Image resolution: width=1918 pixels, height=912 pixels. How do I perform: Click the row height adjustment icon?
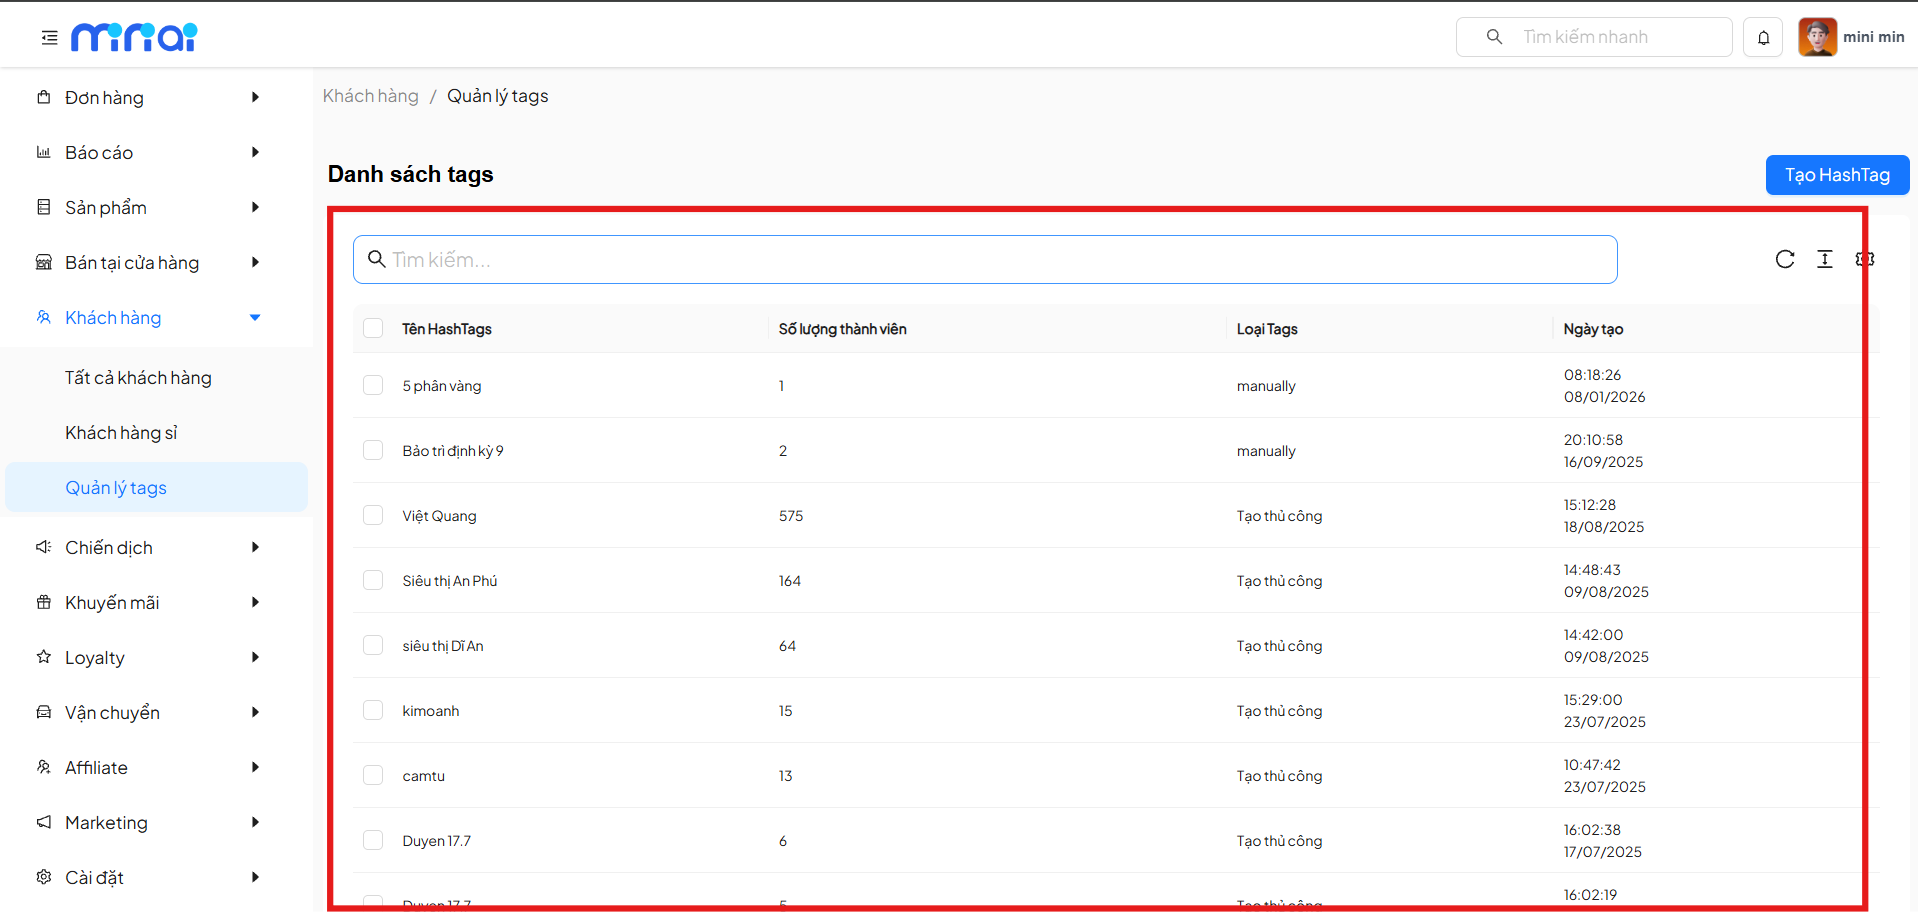pos(1824,260)
